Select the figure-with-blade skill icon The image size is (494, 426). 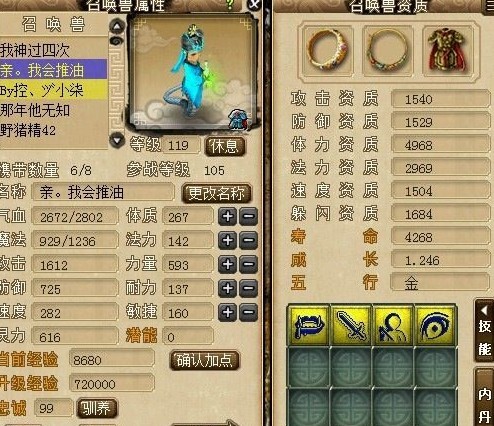coord(393,324)
